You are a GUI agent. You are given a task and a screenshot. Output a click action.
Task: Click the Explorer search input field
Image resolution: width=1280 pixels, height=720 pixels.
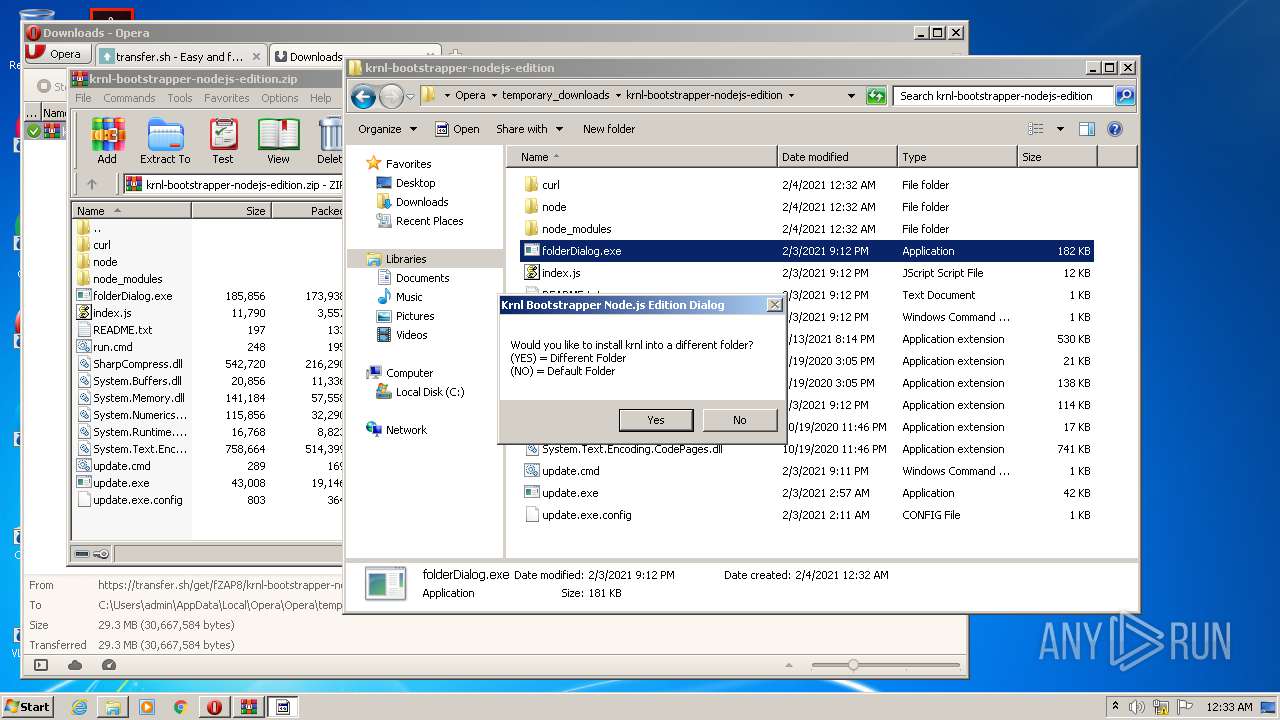pyautogui.click(x=1003, y=96)
